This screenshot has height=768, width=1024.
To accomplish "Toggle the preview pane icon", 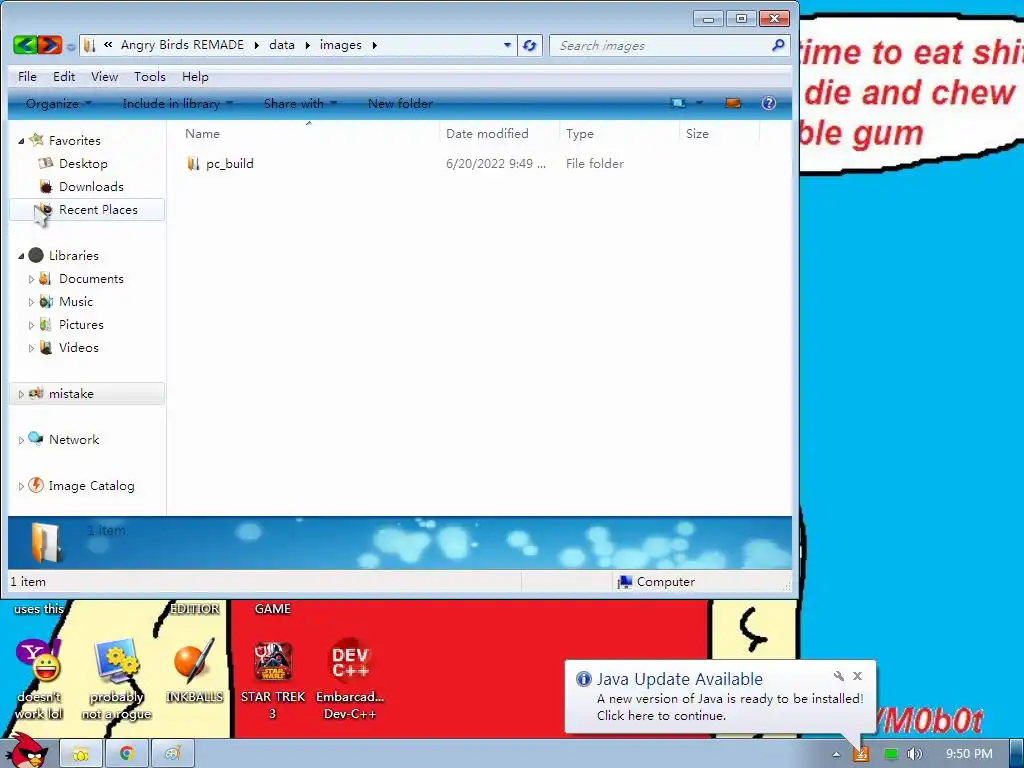I will pyautogui.click(x=733, y=103).
